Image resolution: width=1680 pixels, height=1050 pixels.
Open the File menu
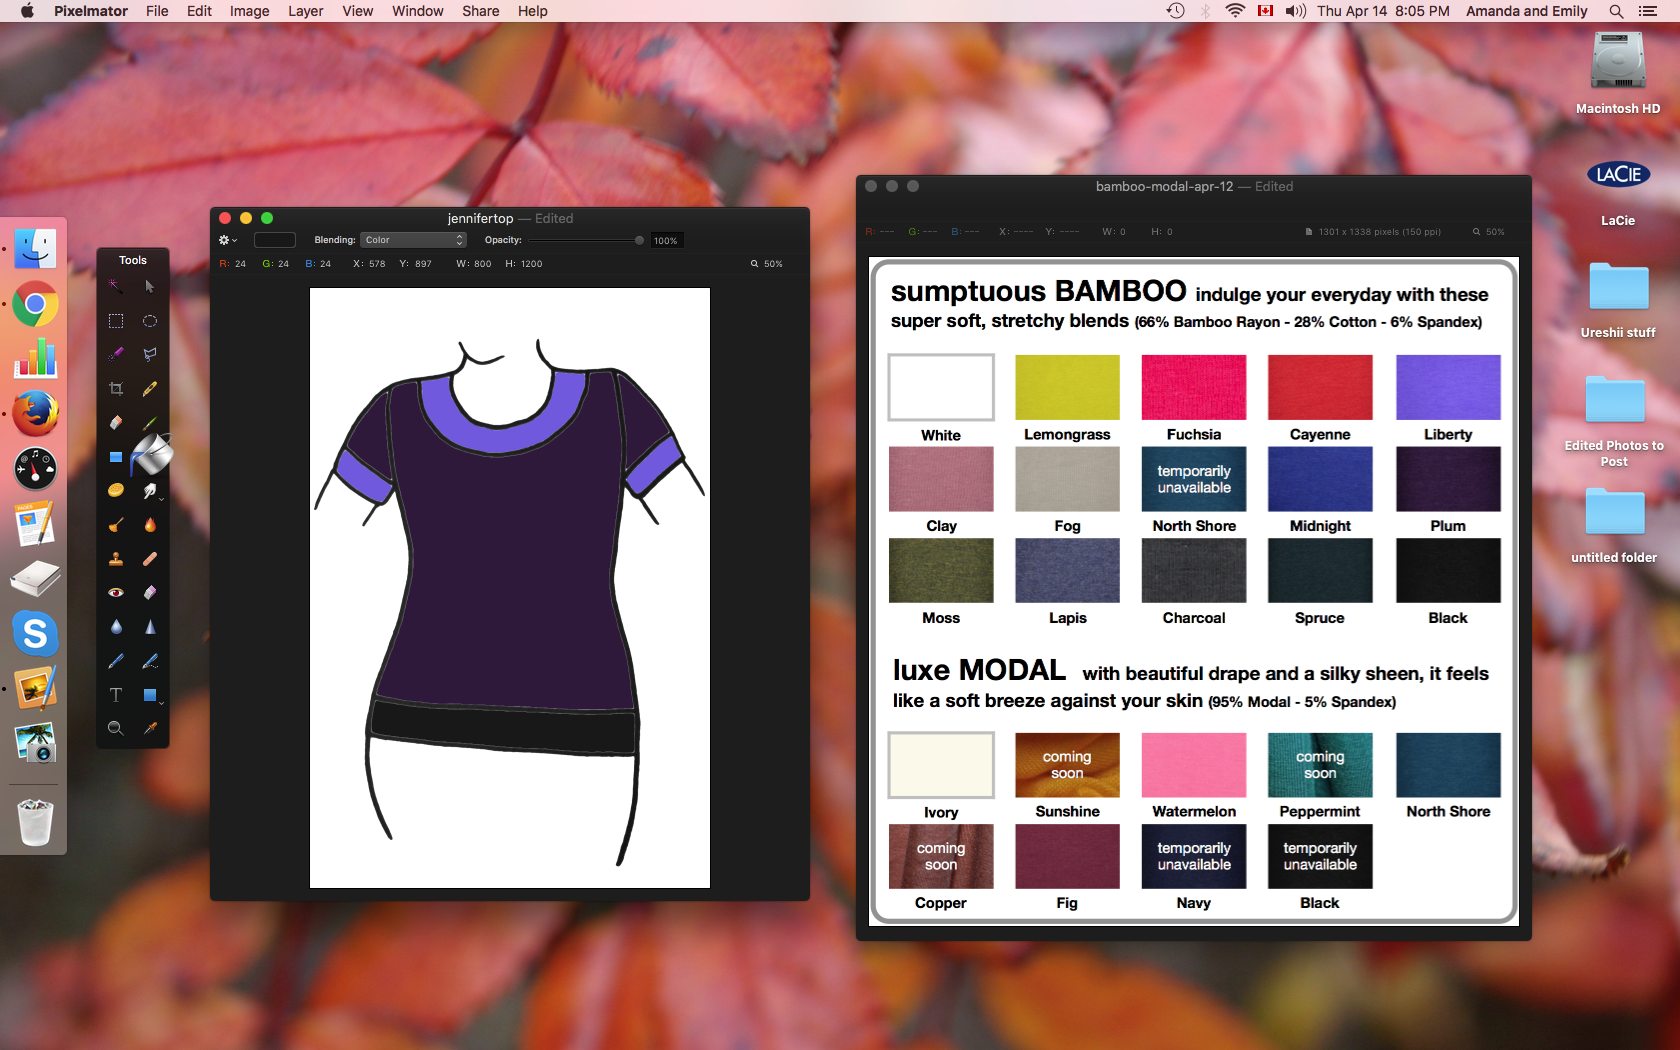(x=157, y=11)
